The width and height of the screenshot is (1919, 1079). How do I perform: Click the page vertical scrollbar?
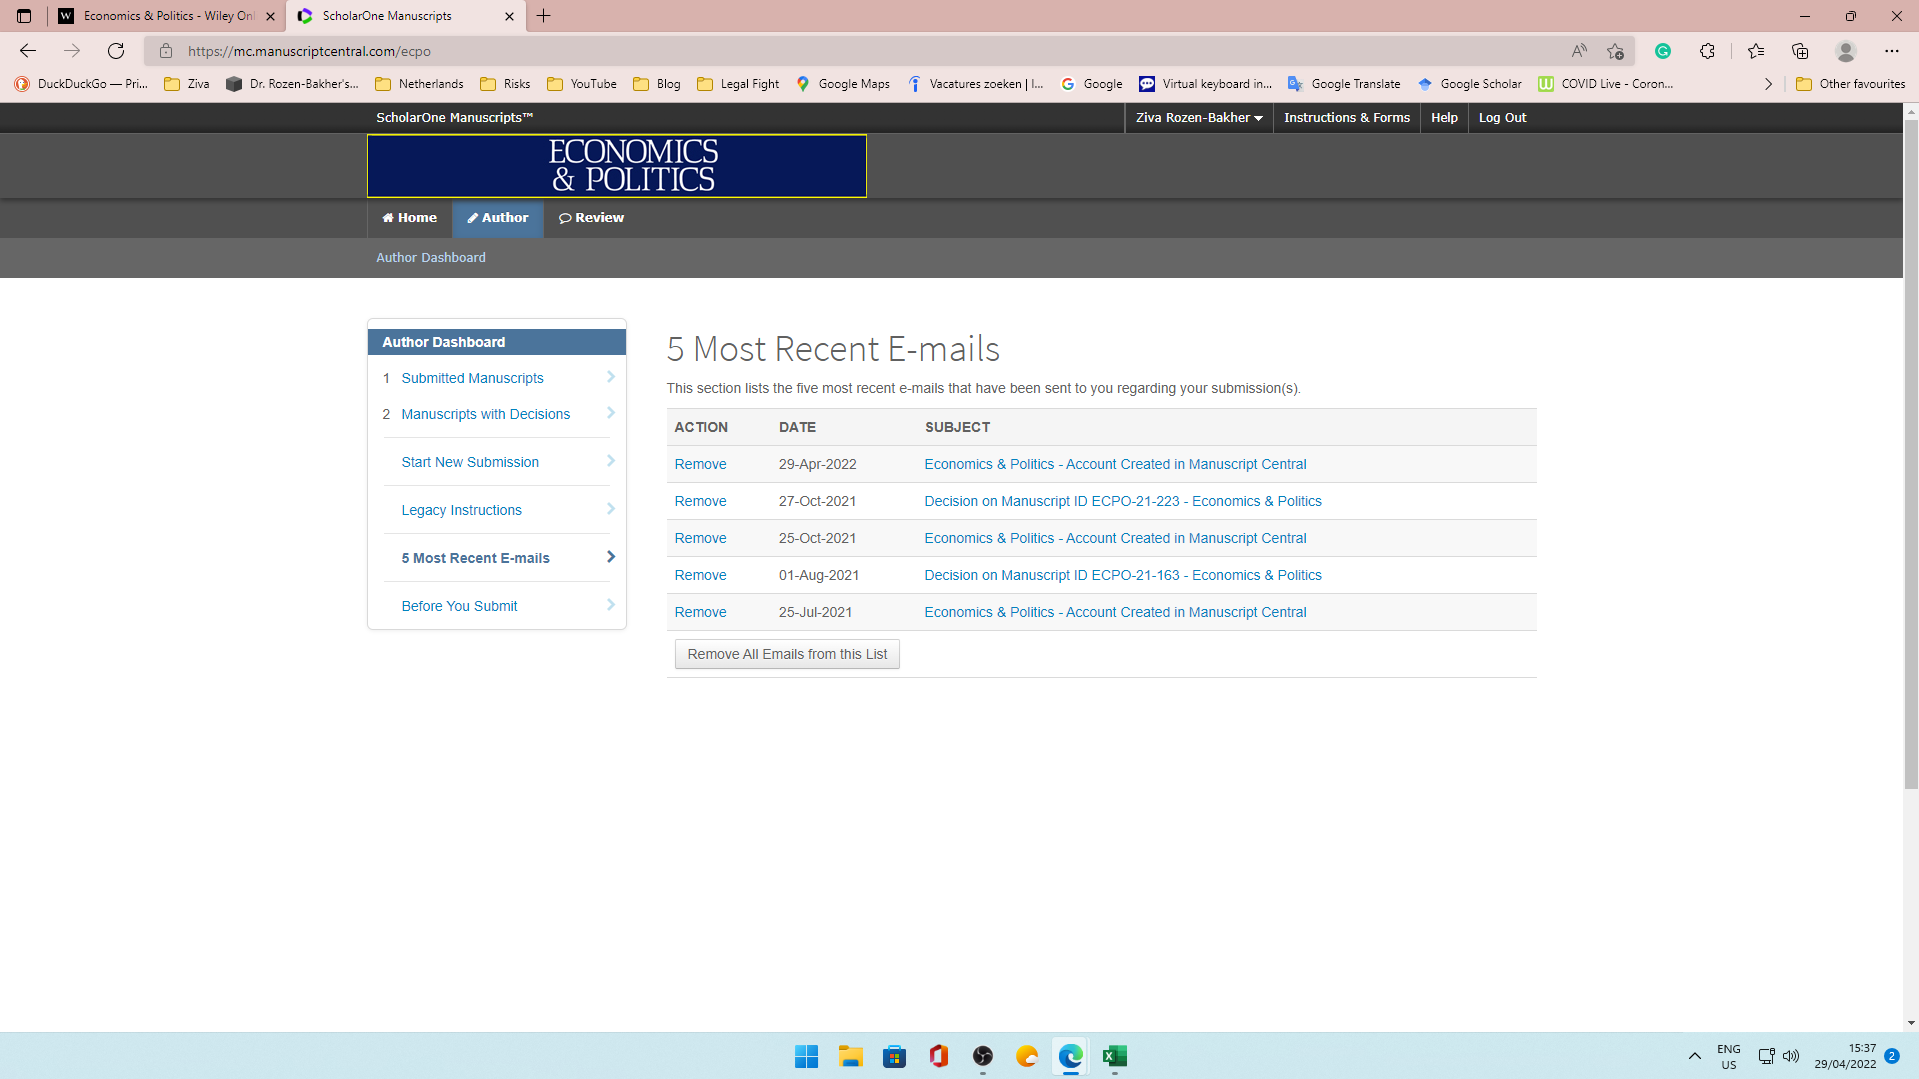1911,455
